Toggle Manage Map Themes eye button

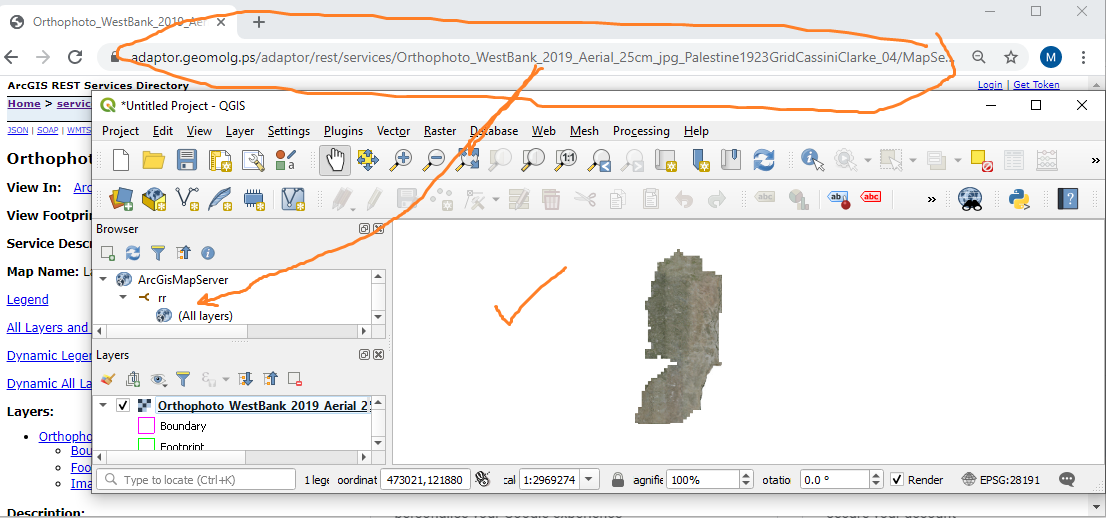(159, 380)
